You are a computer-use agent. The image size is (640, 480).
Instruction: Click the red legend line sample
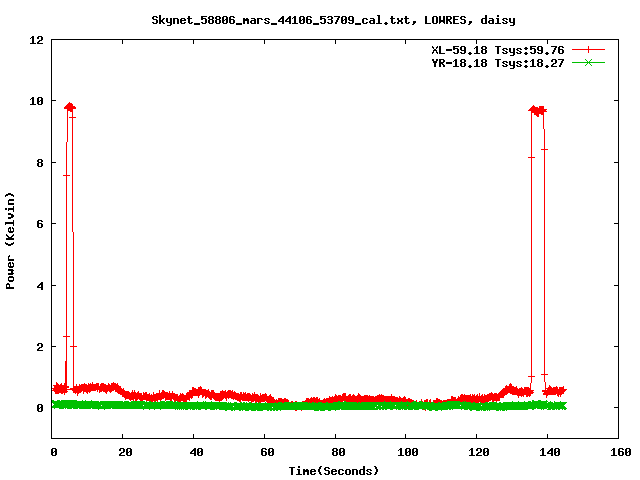click(x=588, y=50)
